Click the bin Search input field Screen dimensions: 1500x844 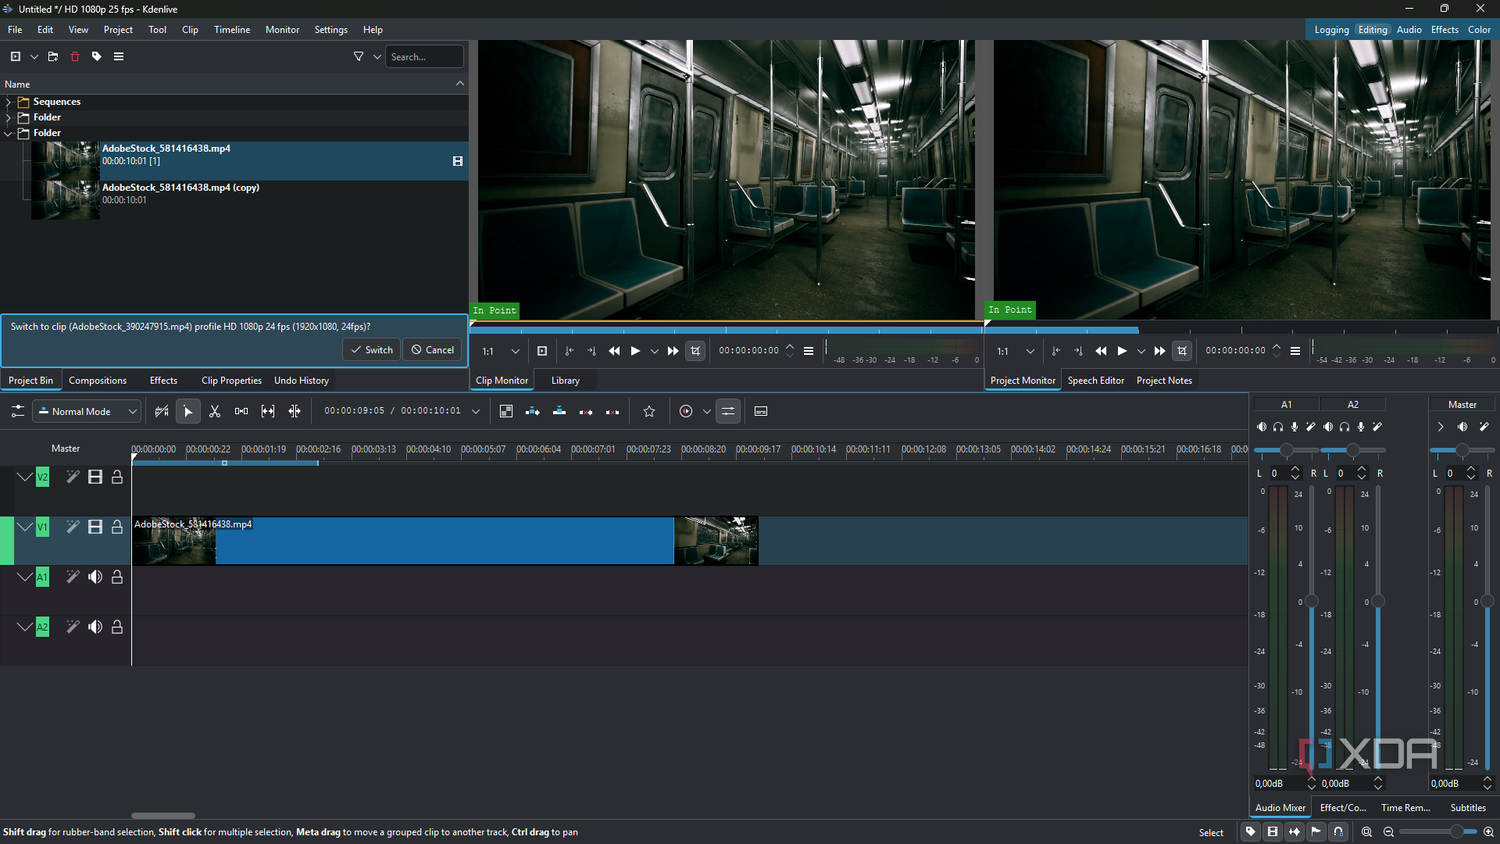(425, 57)
